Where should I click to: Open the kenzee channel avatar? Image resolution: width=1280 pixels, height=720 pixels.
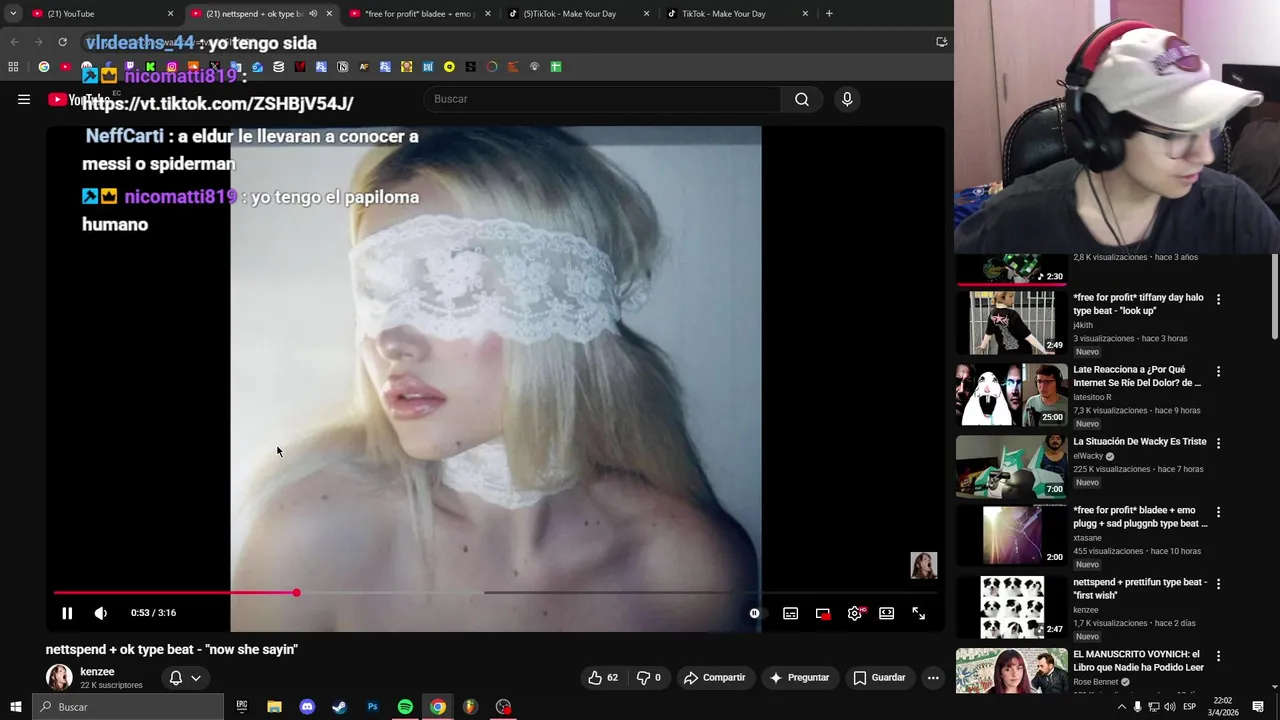59,677
